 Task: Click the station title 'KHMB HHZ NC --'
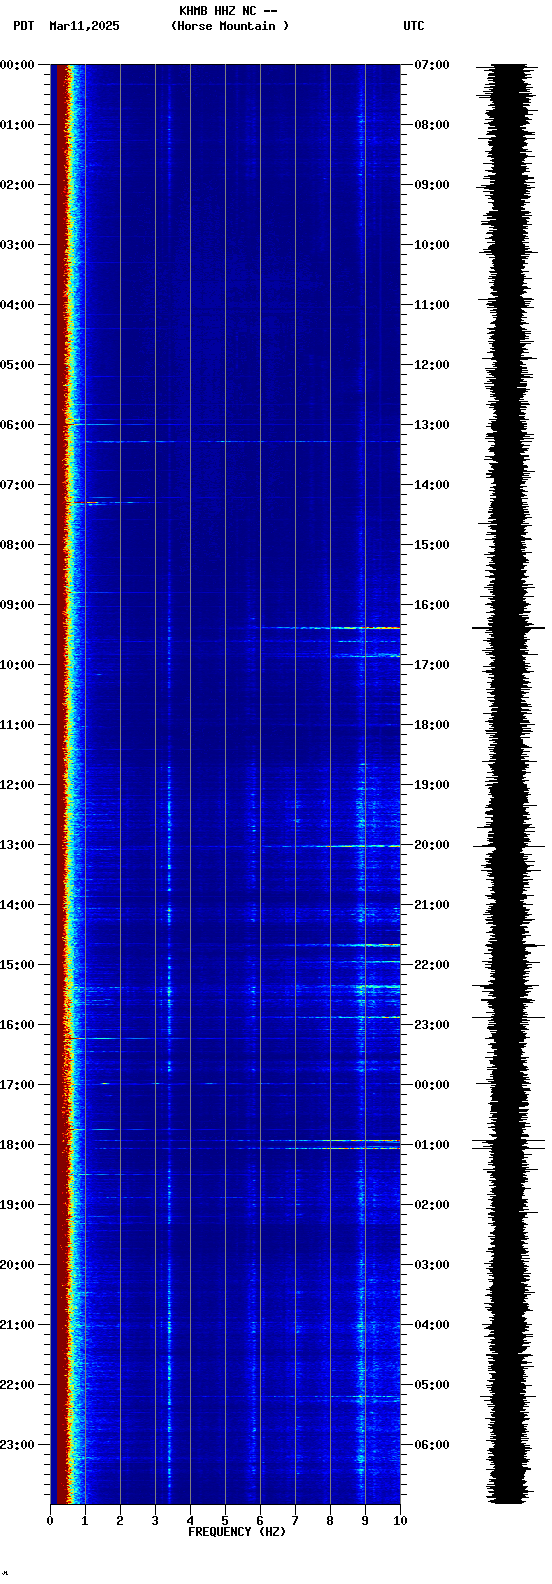pyautogui.click(x=228, y=11)
